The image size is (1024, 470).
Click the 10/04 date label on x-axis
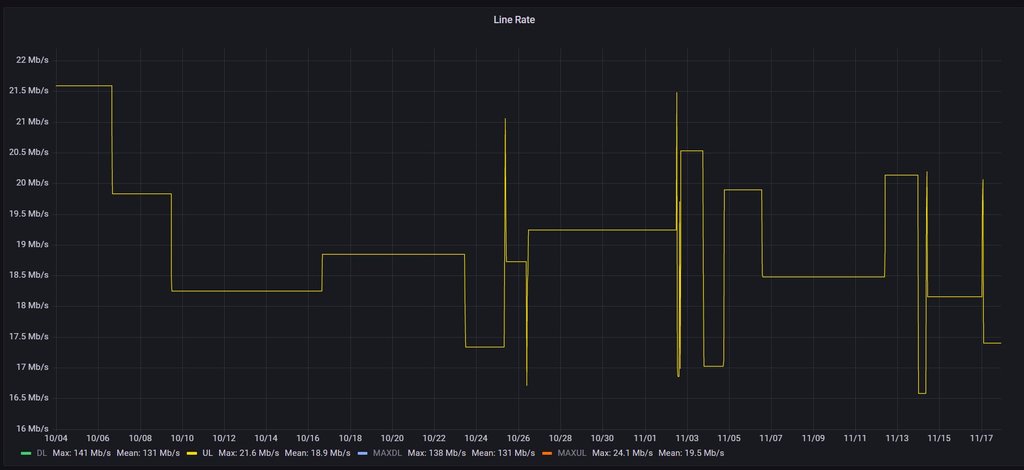56,438
